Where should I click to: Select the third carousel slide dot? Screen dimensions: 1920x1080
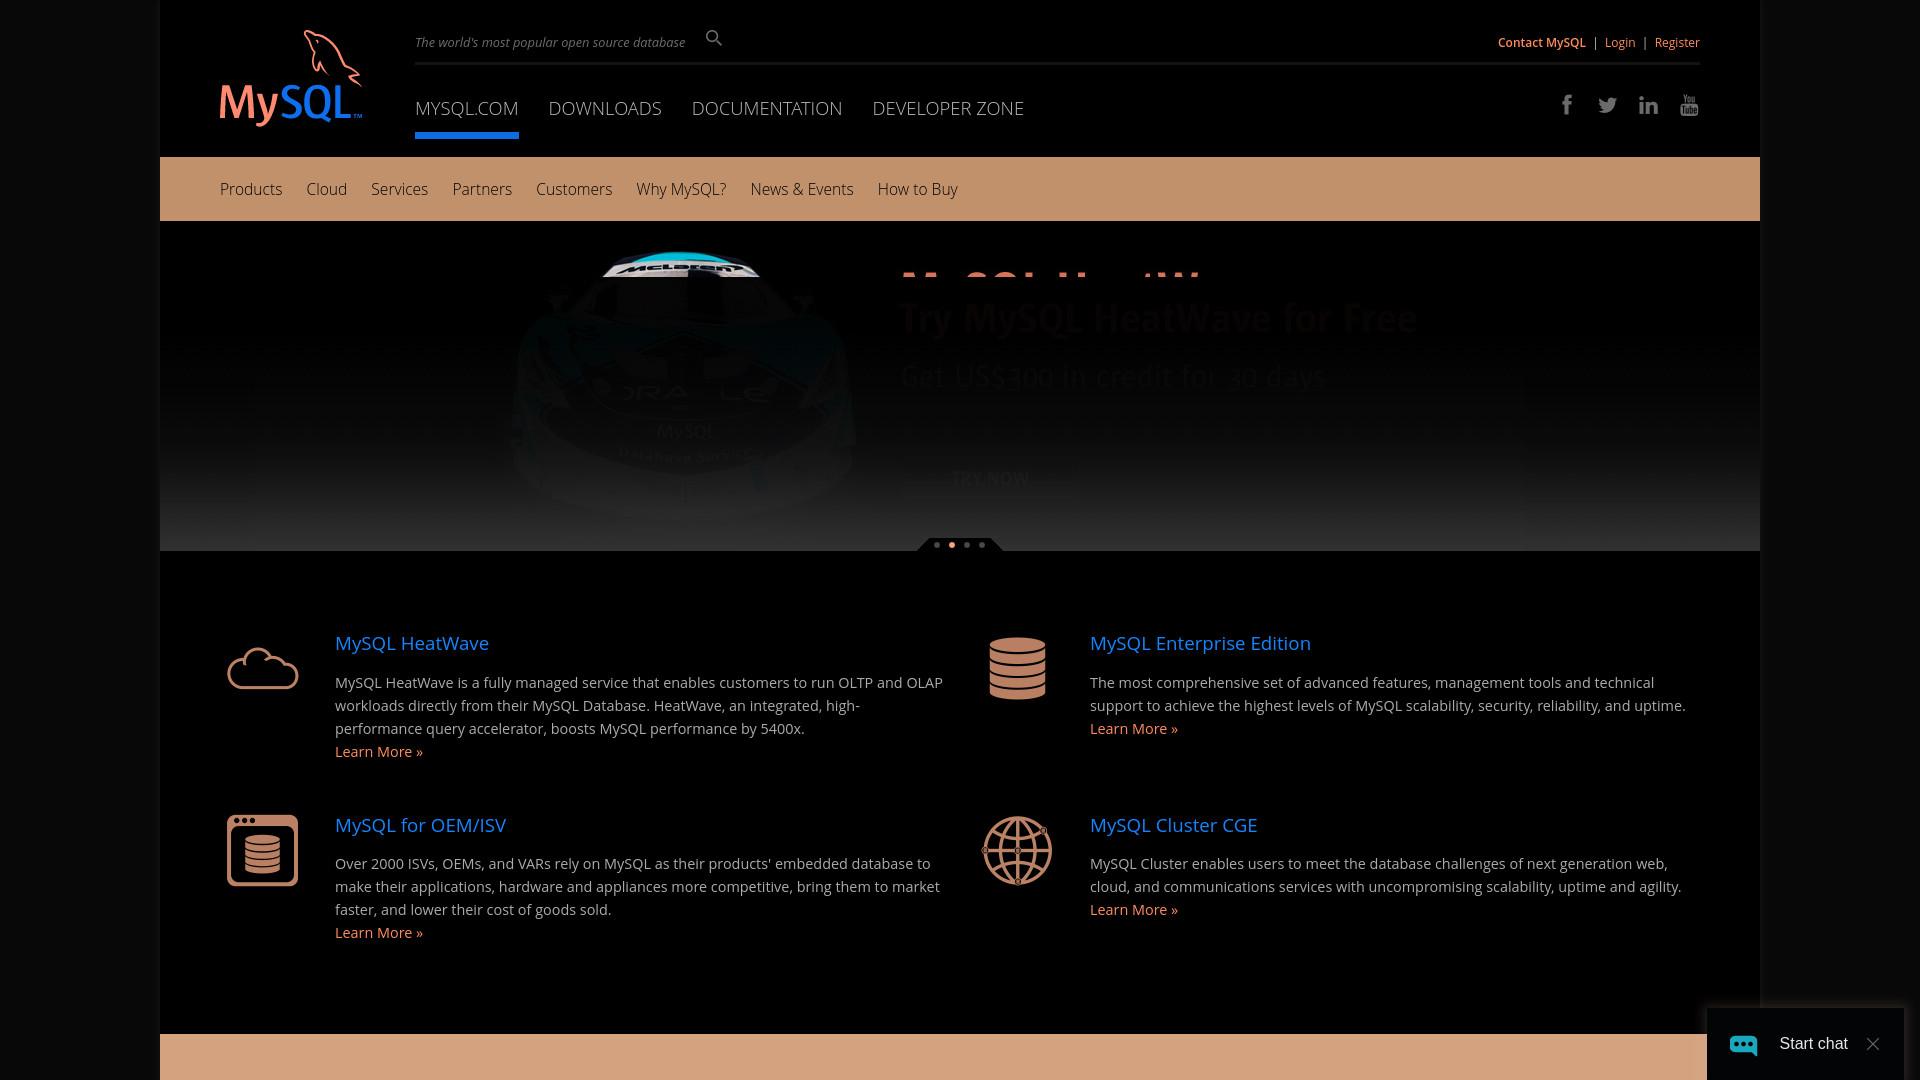click(x=967, y=545)
